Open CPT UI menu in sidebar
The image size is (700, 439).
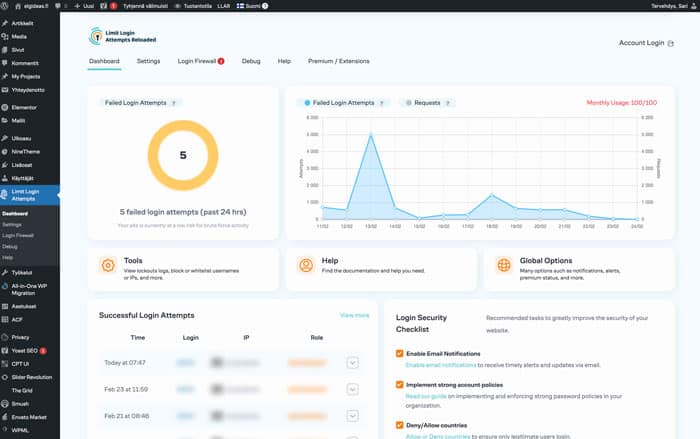(x=20, y=364)
